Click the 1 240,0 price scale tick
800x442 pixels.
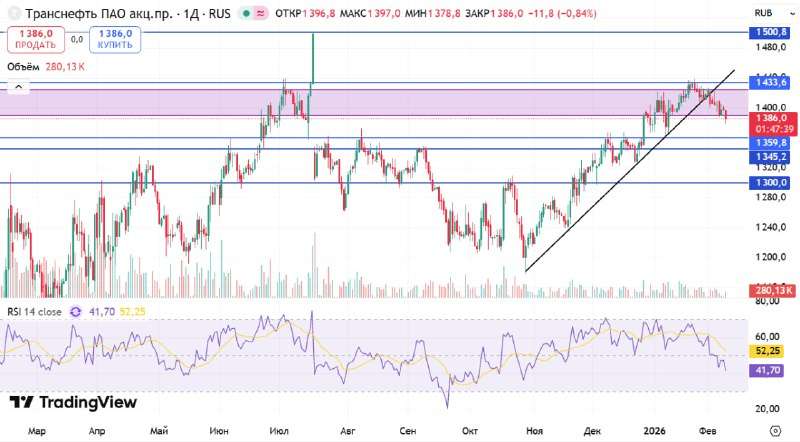tap(770, 227)
